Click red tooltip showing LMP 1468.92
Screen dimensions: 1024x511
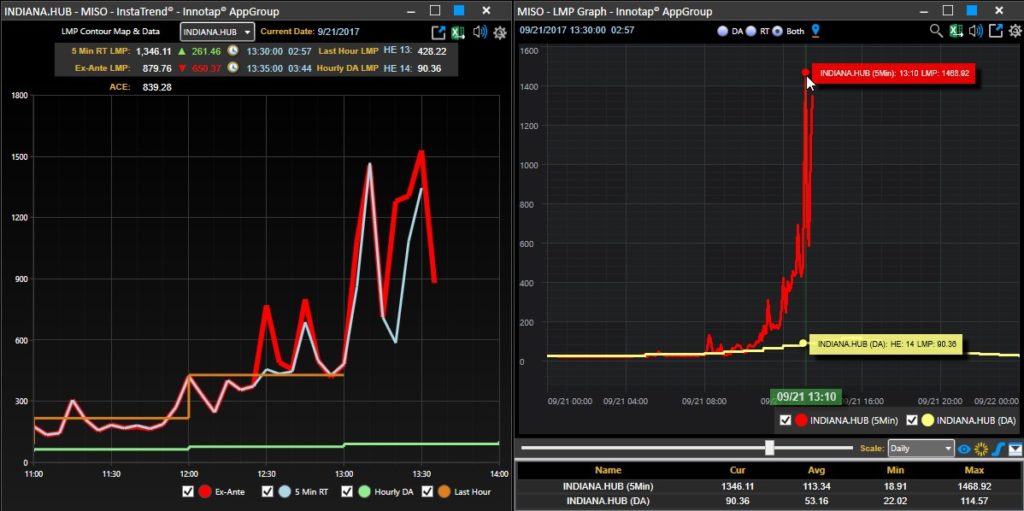[x=895, y=74]
